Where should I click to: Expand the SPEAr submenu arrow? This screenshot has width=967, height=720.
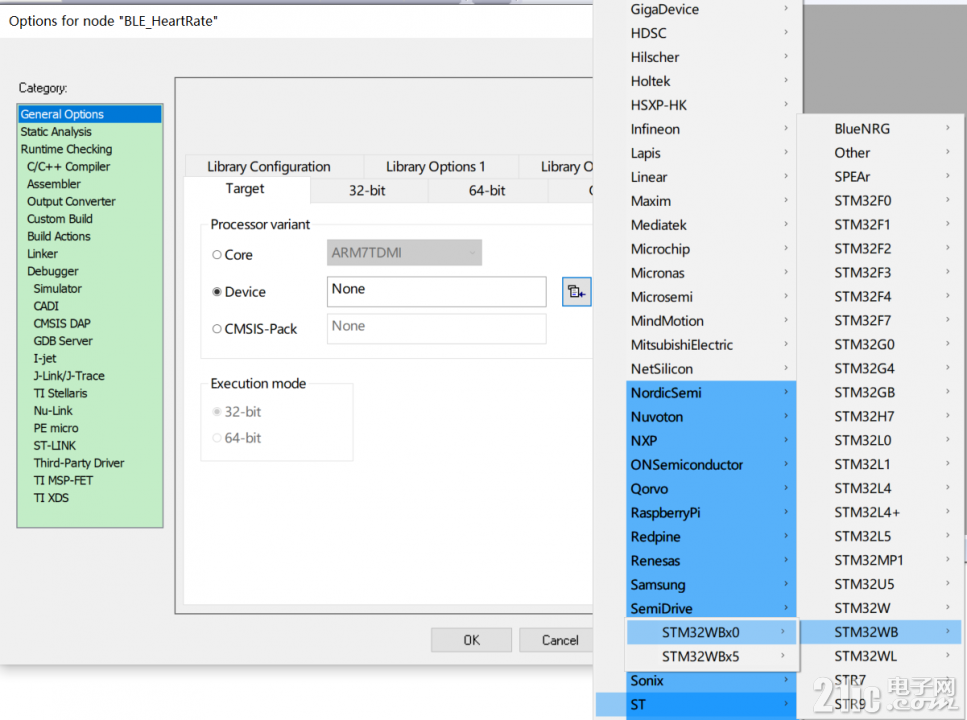(948, 176)
